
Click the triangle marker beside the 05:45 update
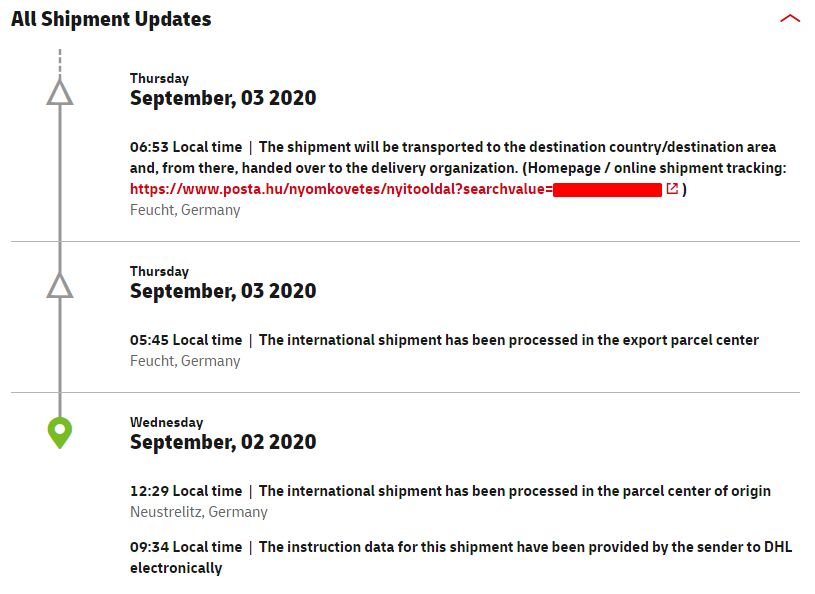pyautogui.click(x=60, y=286)
